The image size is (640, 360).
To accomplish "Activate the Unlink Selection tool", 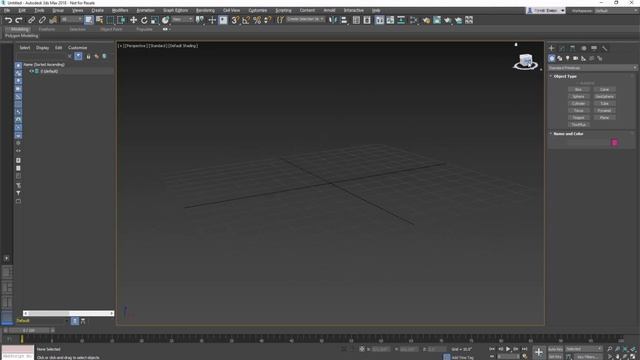I will pos(42,20).
